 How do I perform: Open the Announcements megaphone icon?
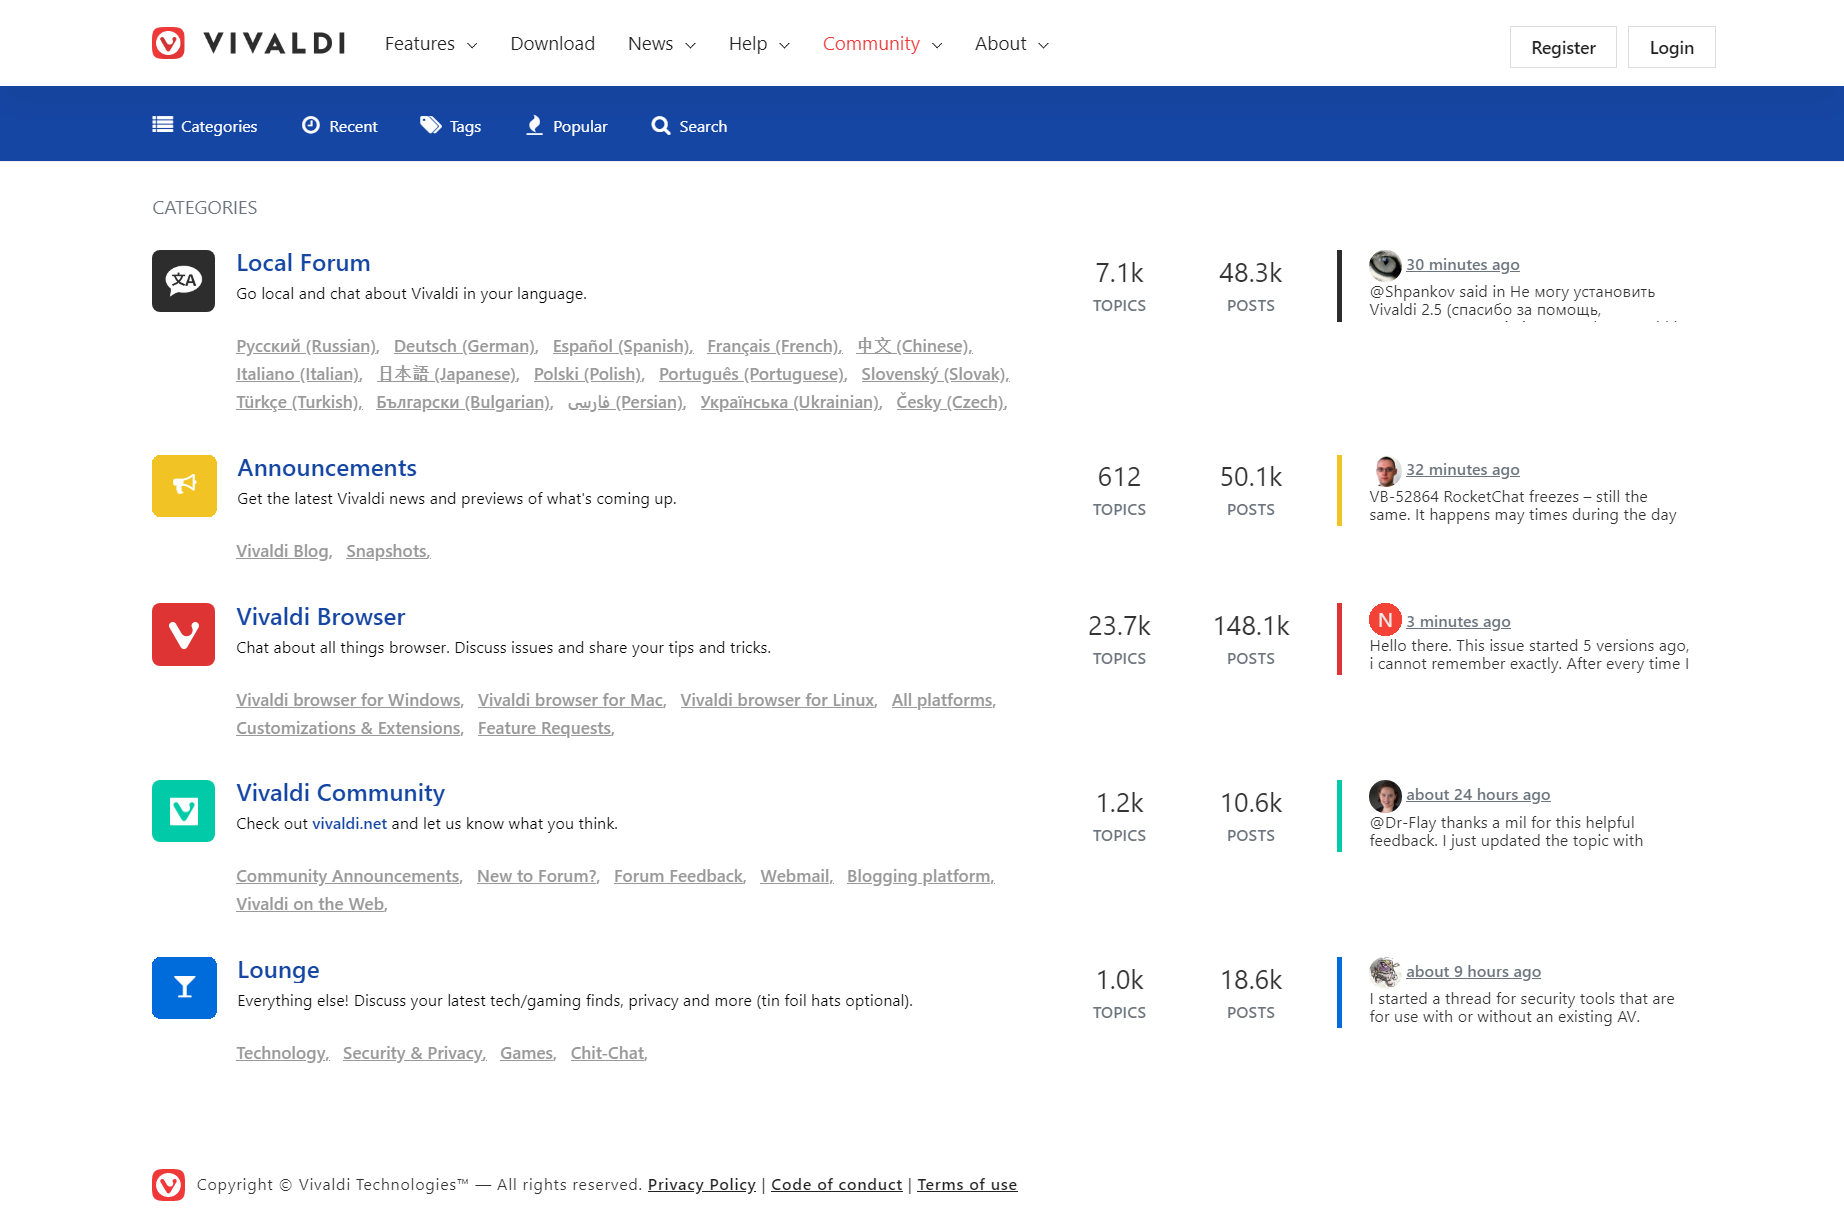click(x=184, y=486)
